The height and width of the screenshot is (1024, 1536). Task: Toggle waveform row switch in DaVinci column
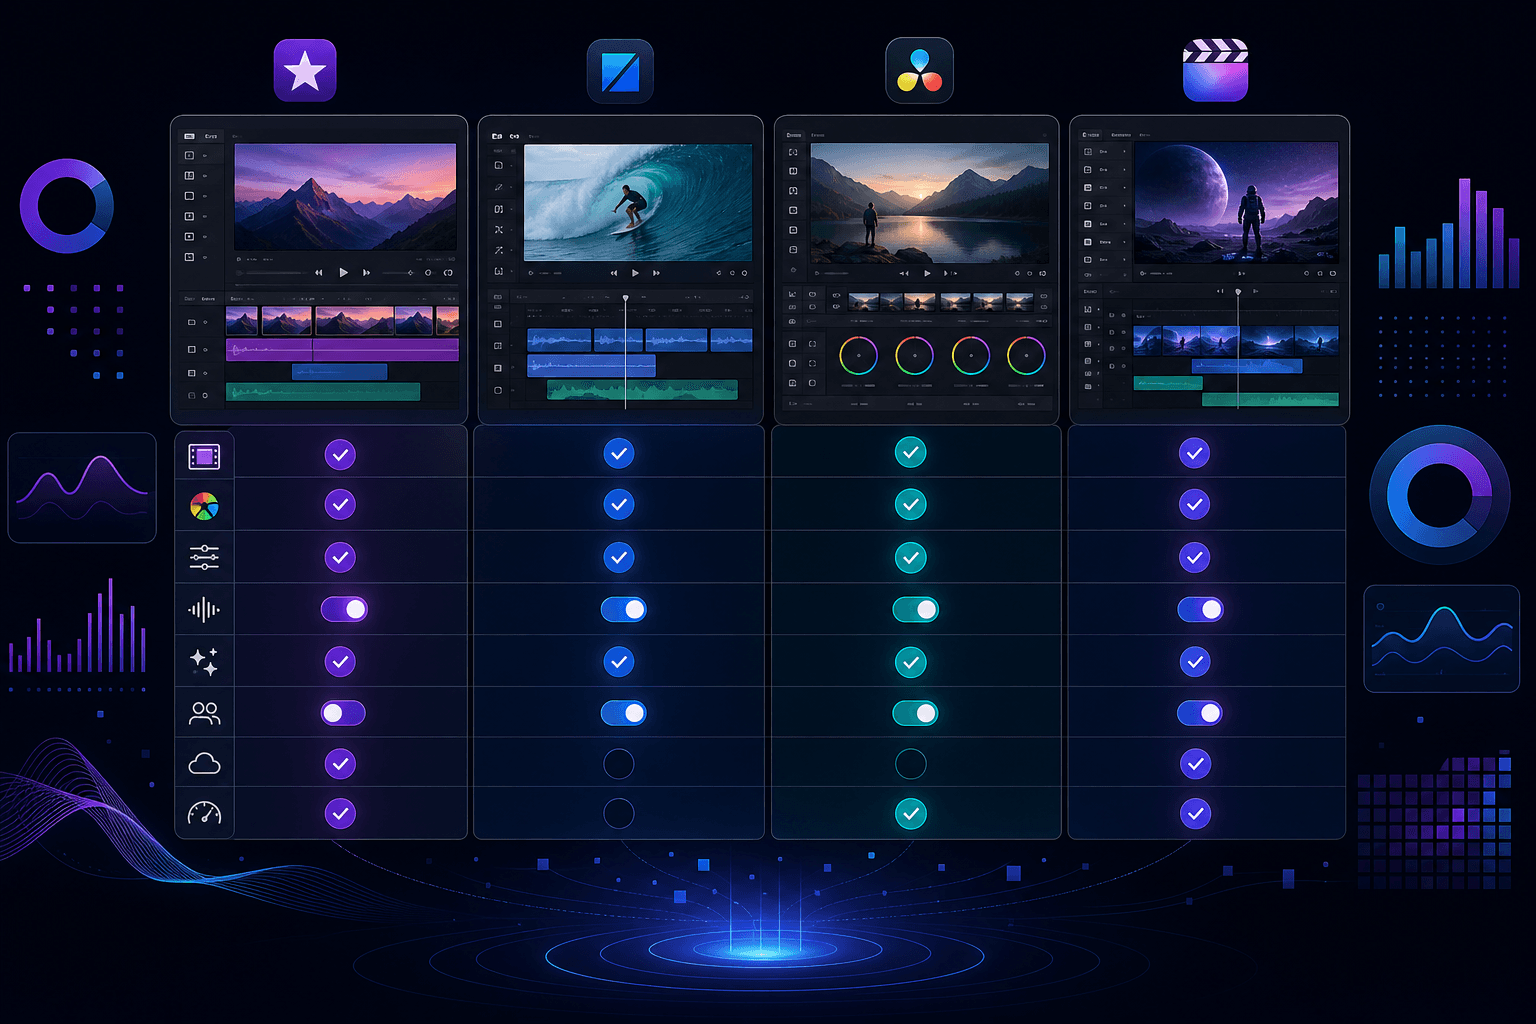pyautogui.click(x=915, y=609)
